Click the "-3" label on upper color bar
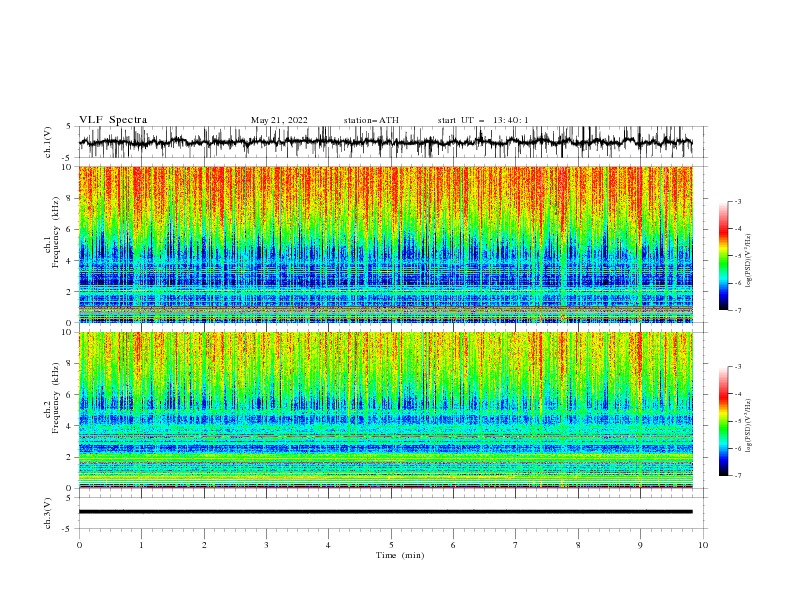This screenshot has width=792, height=612. coord(737,201)
